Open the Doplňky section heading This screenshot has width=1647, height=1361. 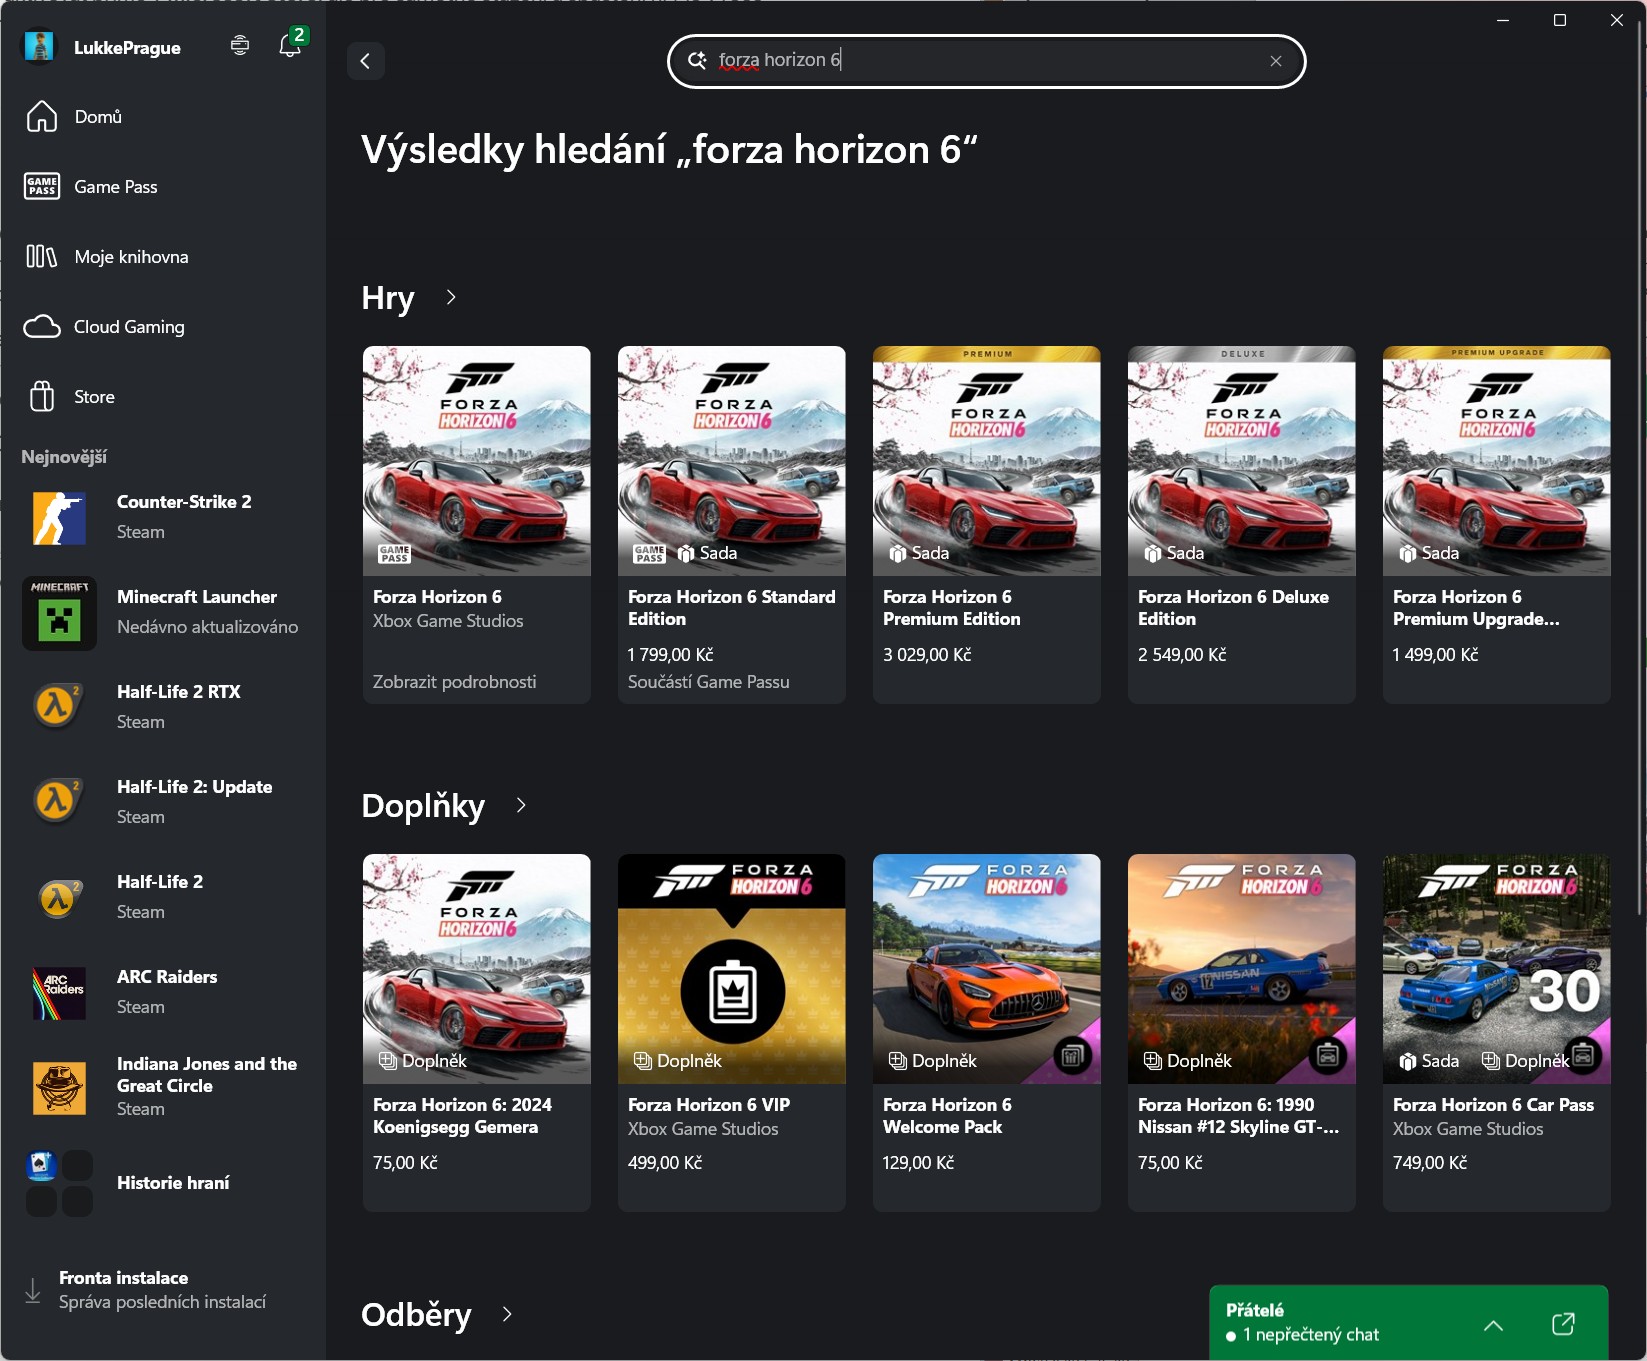click(x=423, y=806)
